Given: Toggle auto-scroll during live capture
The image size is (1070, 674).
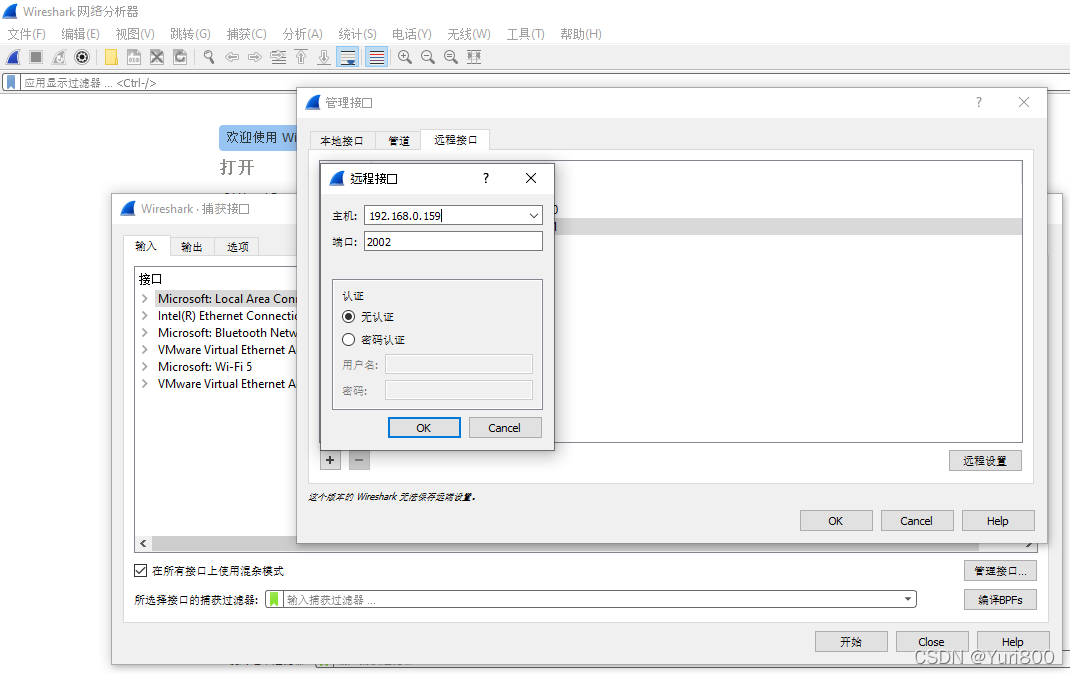Looking at the screenshot, I should 348,57.
